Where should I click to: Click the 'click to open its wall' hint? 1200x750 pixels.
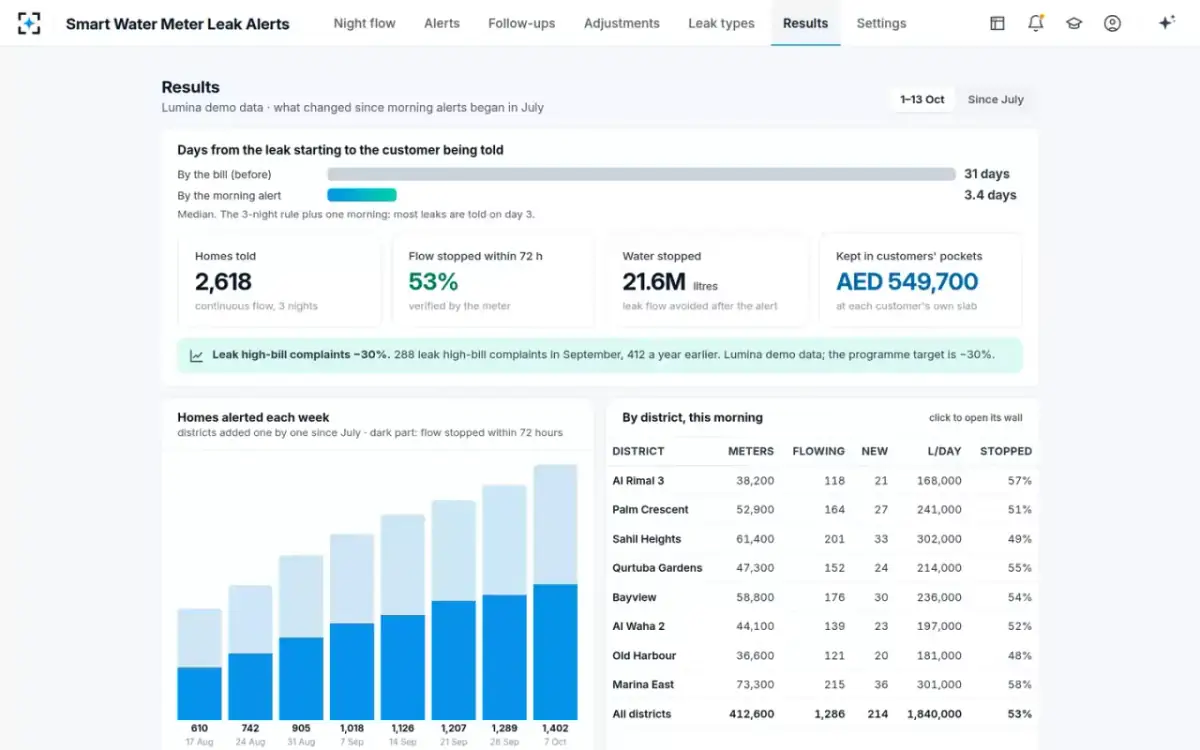click(x=976, y=418)
